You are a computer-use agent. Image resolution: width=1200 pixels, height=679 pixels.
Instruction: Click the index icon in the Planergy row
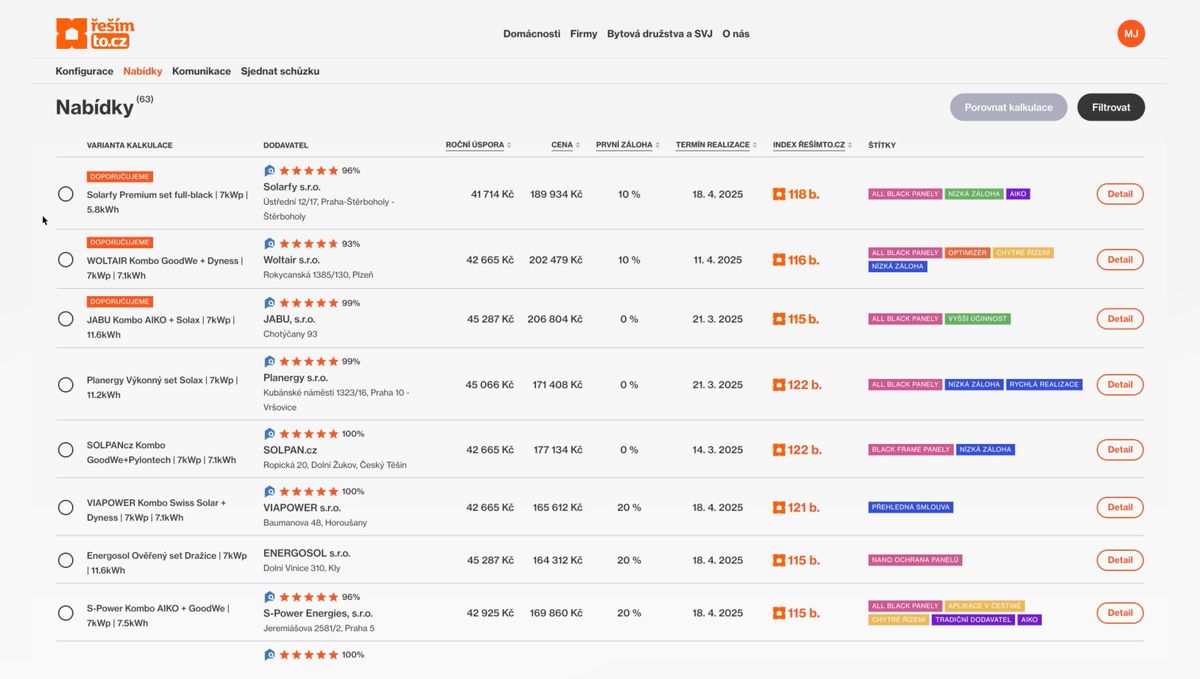click(x=779, y=385)
